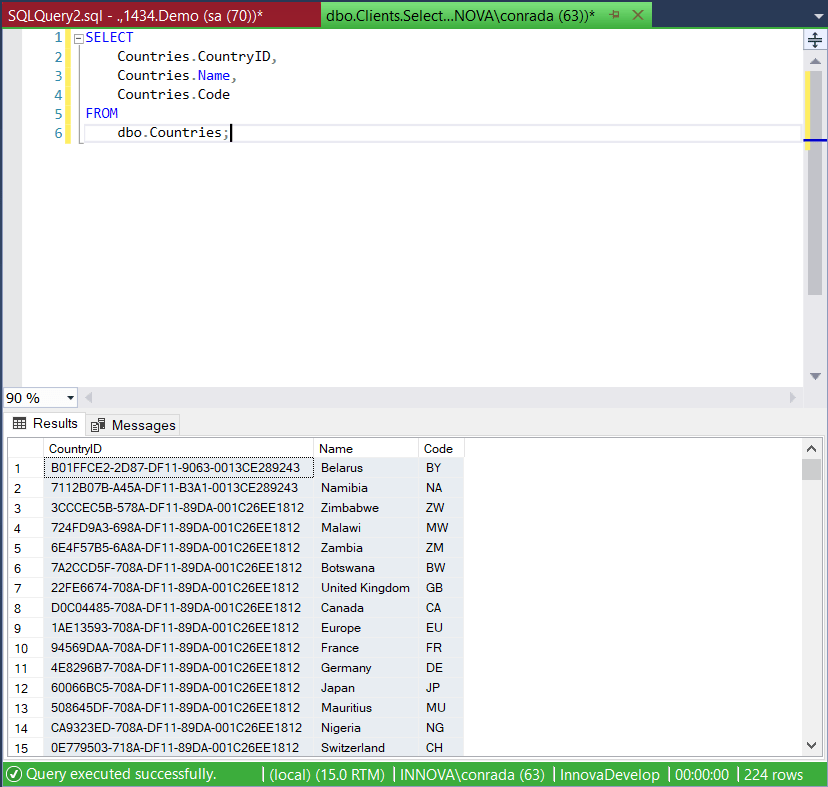Select the Belarus CountryID cell
The image size is (828, 787).
(176, 468)
